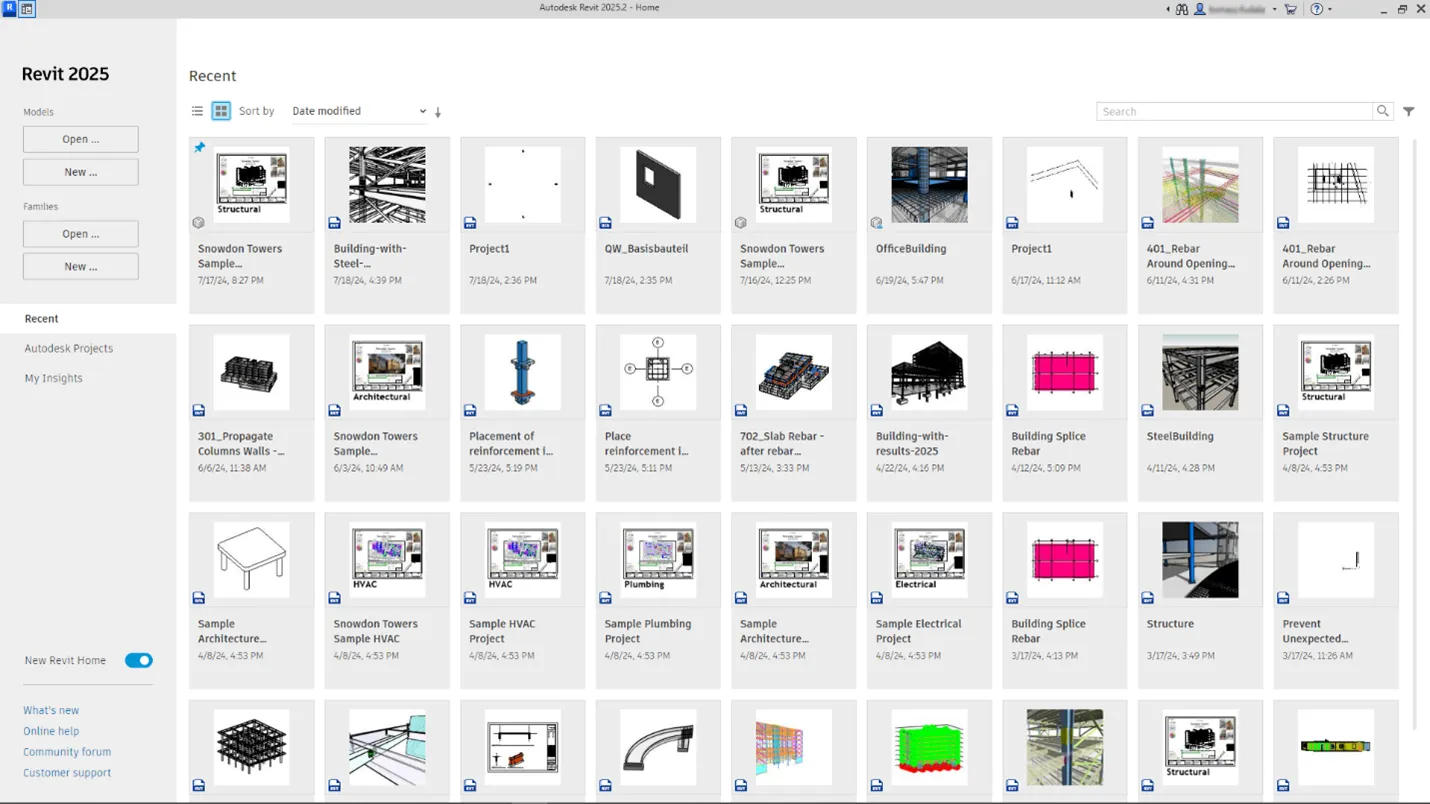Click the 'Sample HVAC Project' file name

pyautogui.click(x=502, y=631)
